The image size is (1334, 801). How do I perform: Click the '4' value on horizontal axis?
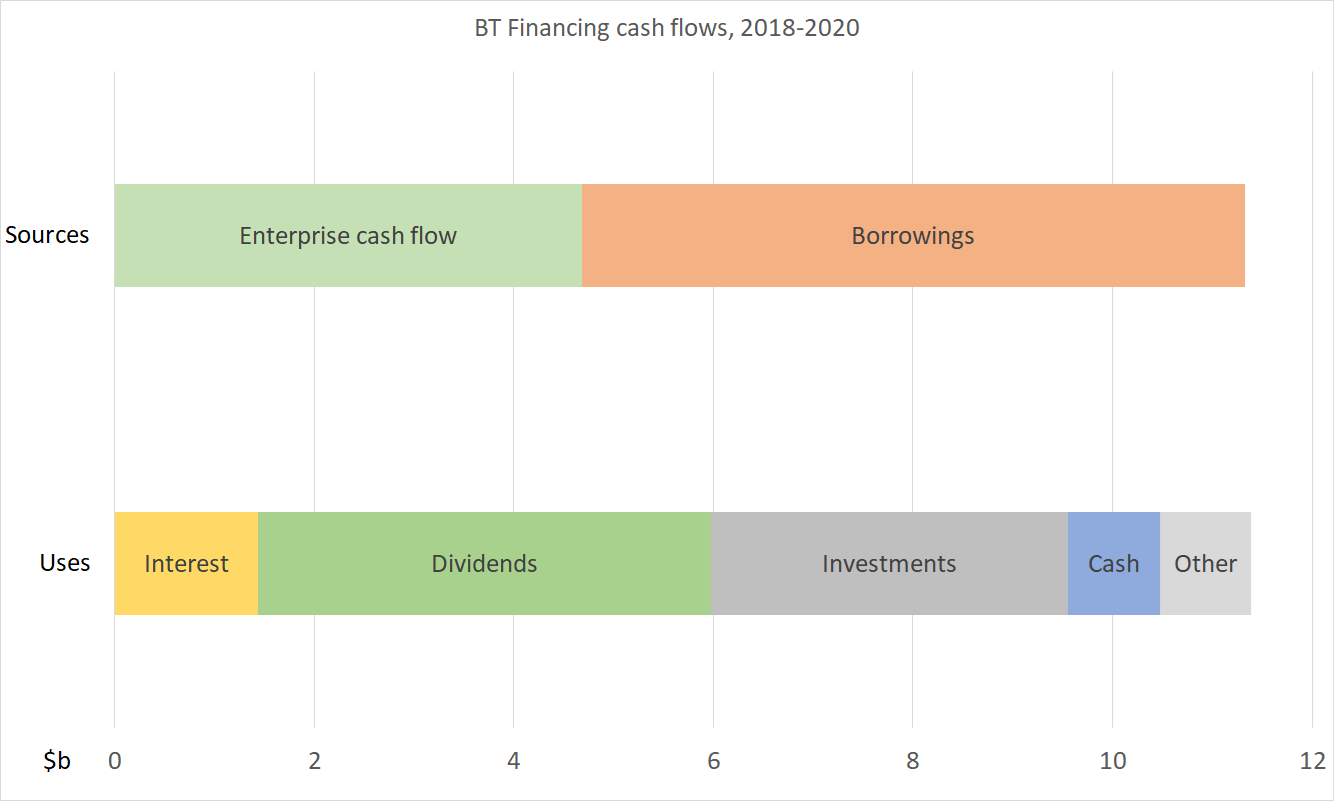coord(513,761)
